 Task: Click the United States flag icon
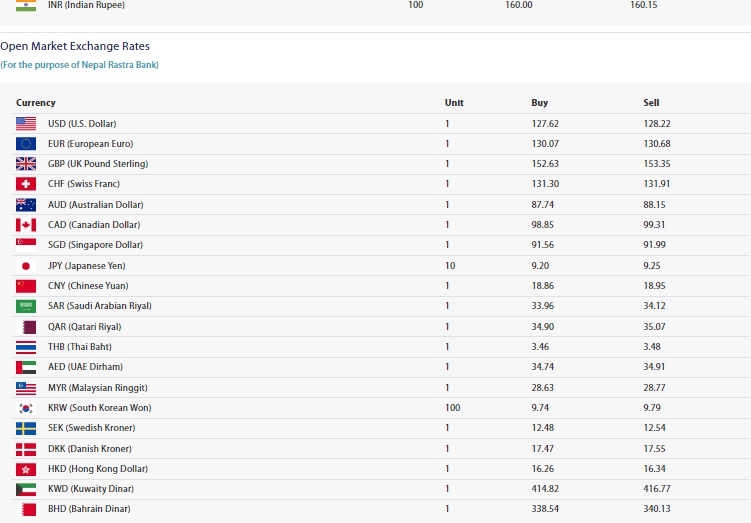coord(26,124)
